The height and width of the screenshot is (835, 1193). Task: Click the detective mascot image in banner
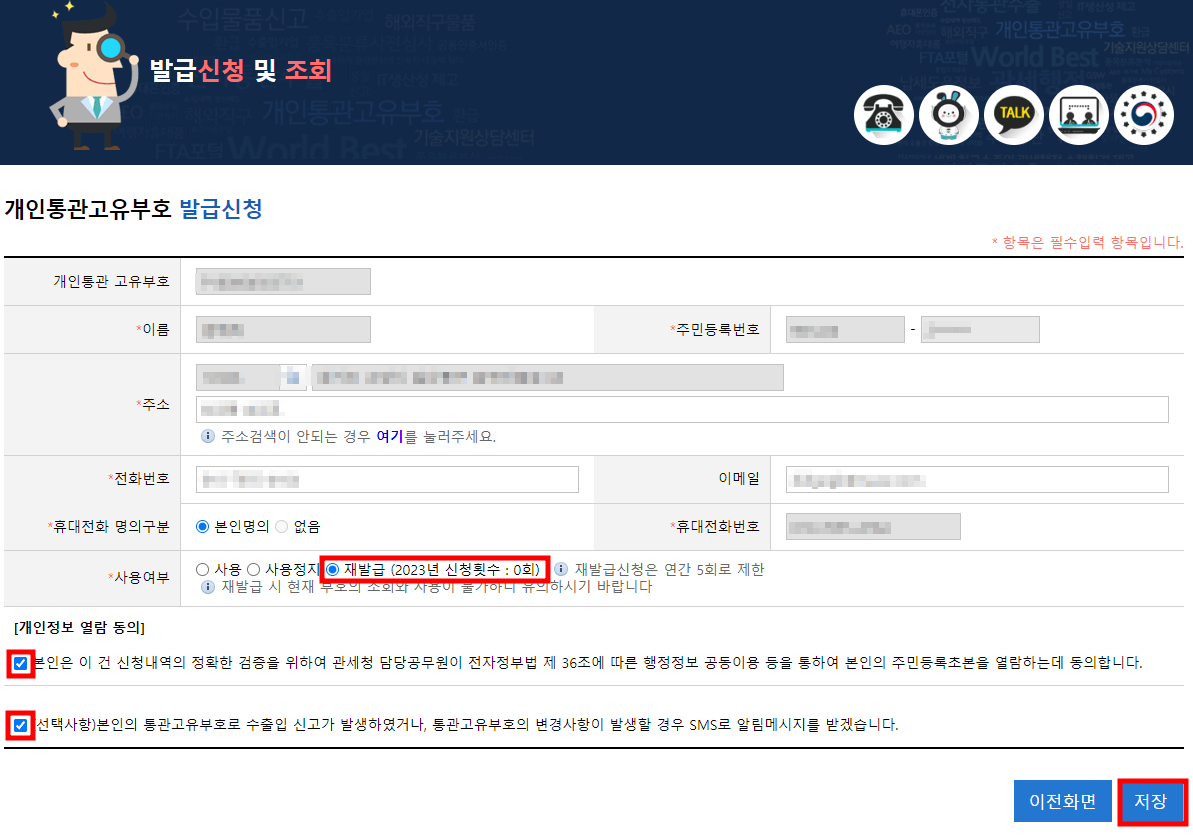(x=93, y=76)
